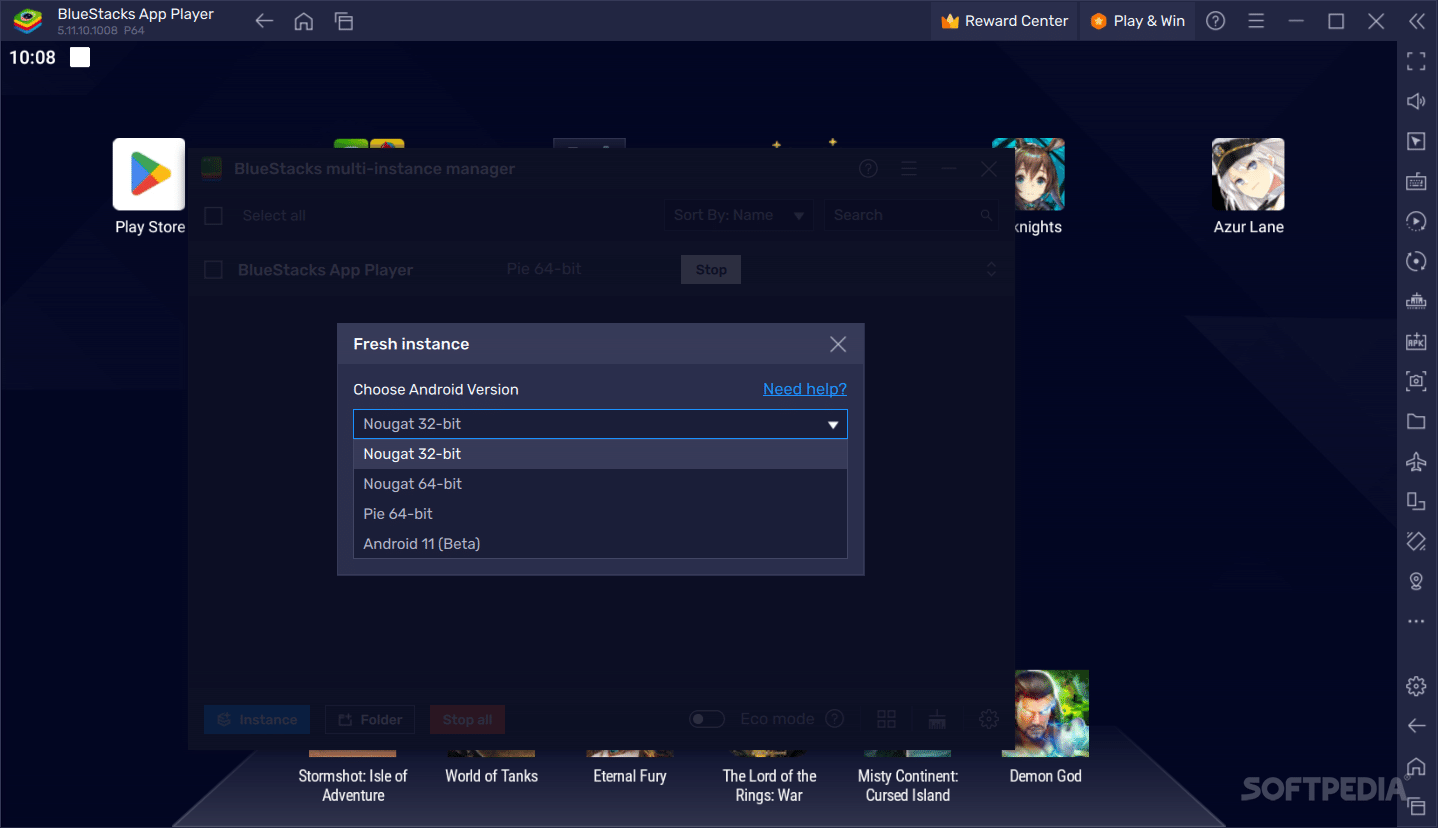The height and width of the screenshot is (828, 1438).
Task: Open media folder from sidebar
Action: coord(1416,421)
